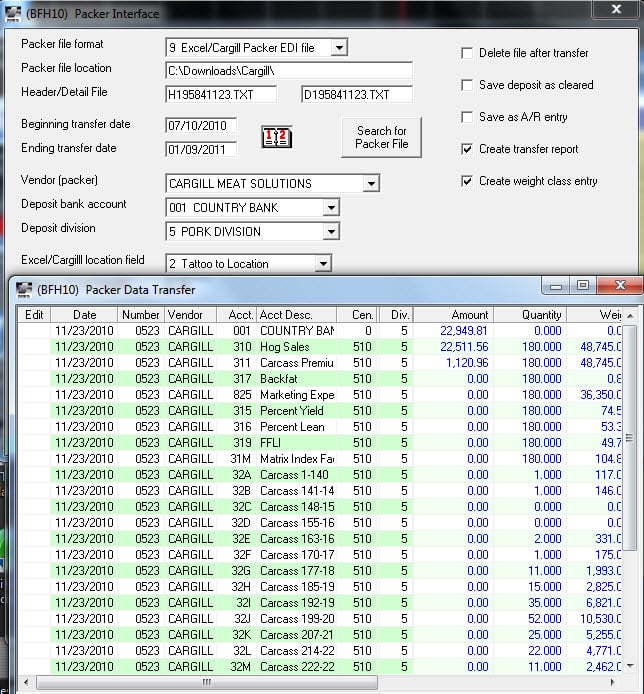Open the Packer file format dropdown
This screenshot has height=694, width=644.
(339, 47)
